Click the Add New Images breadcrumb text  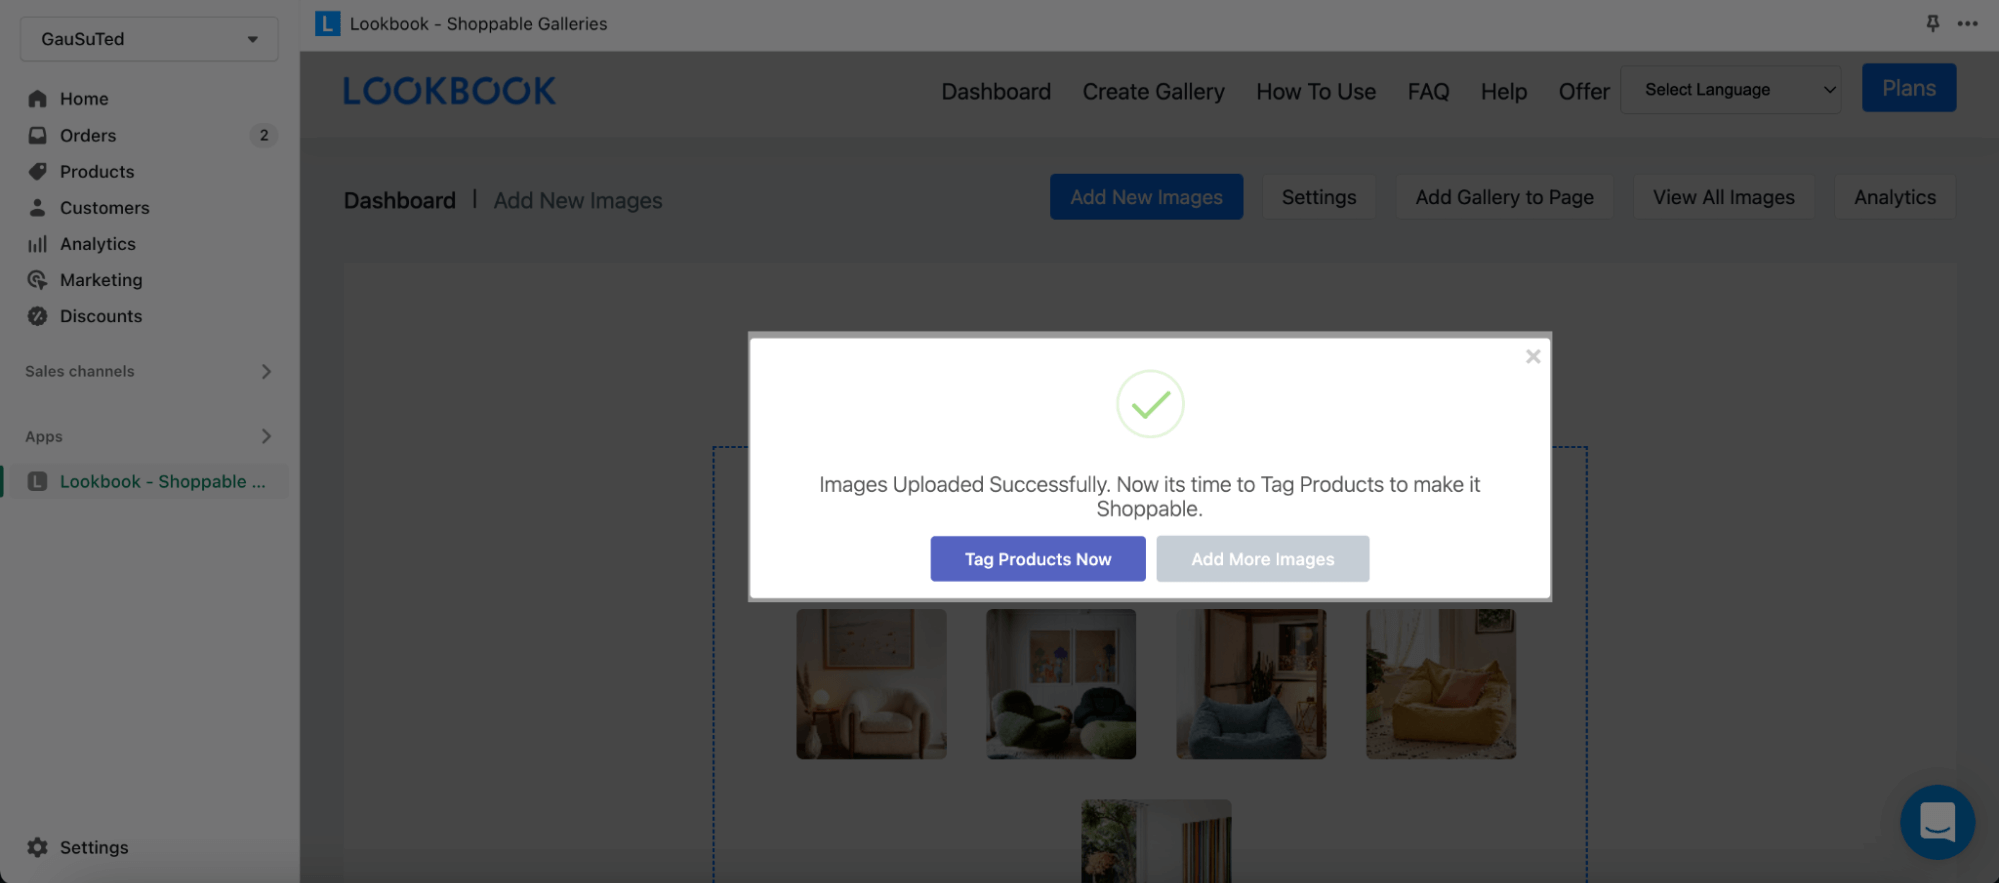pos(578,200)
